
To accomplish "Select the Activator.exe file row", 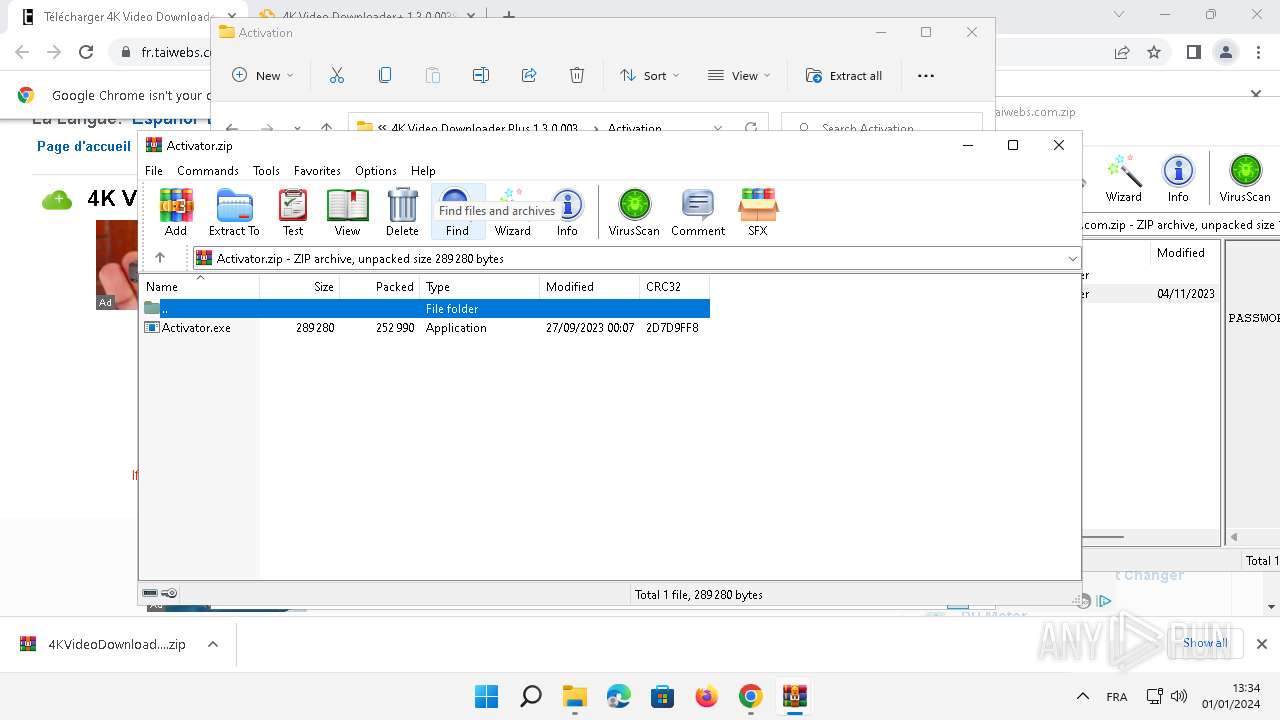I will click(x=425, y=328).
